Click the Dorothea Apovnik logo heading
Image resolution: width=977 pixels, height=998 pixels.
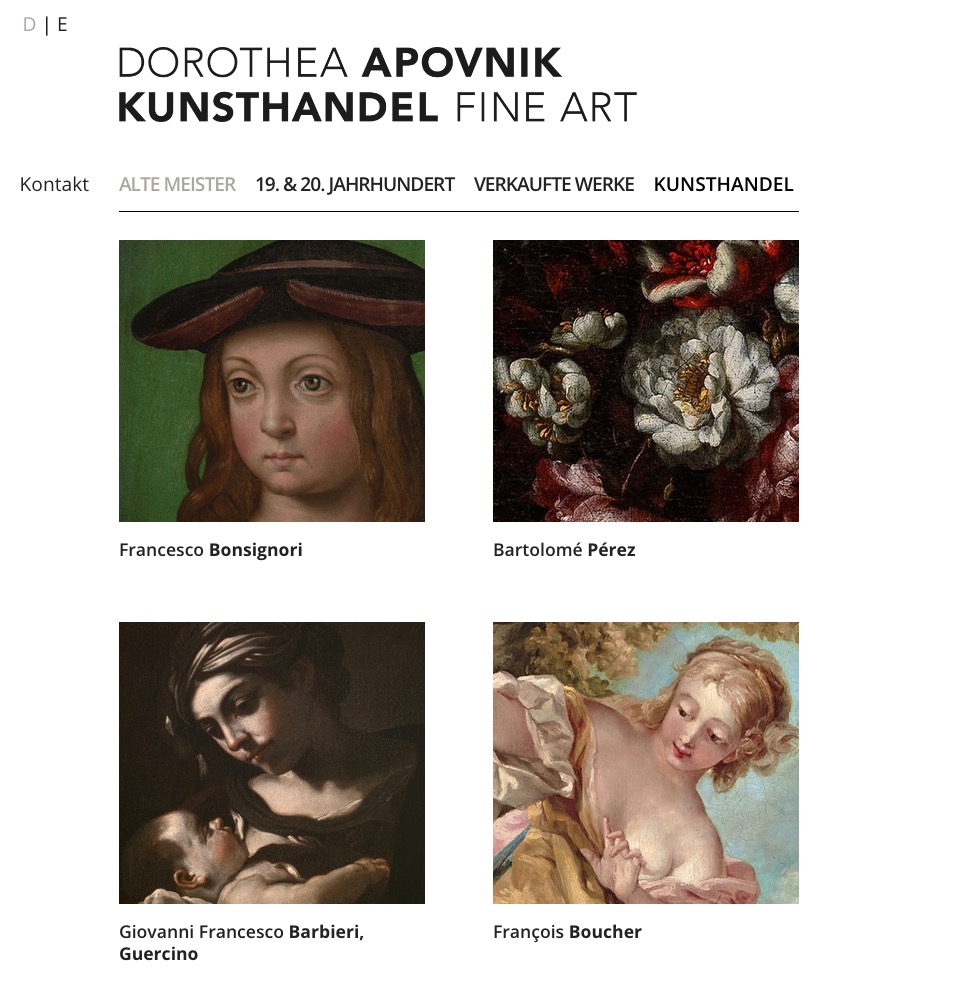[377, 84]
